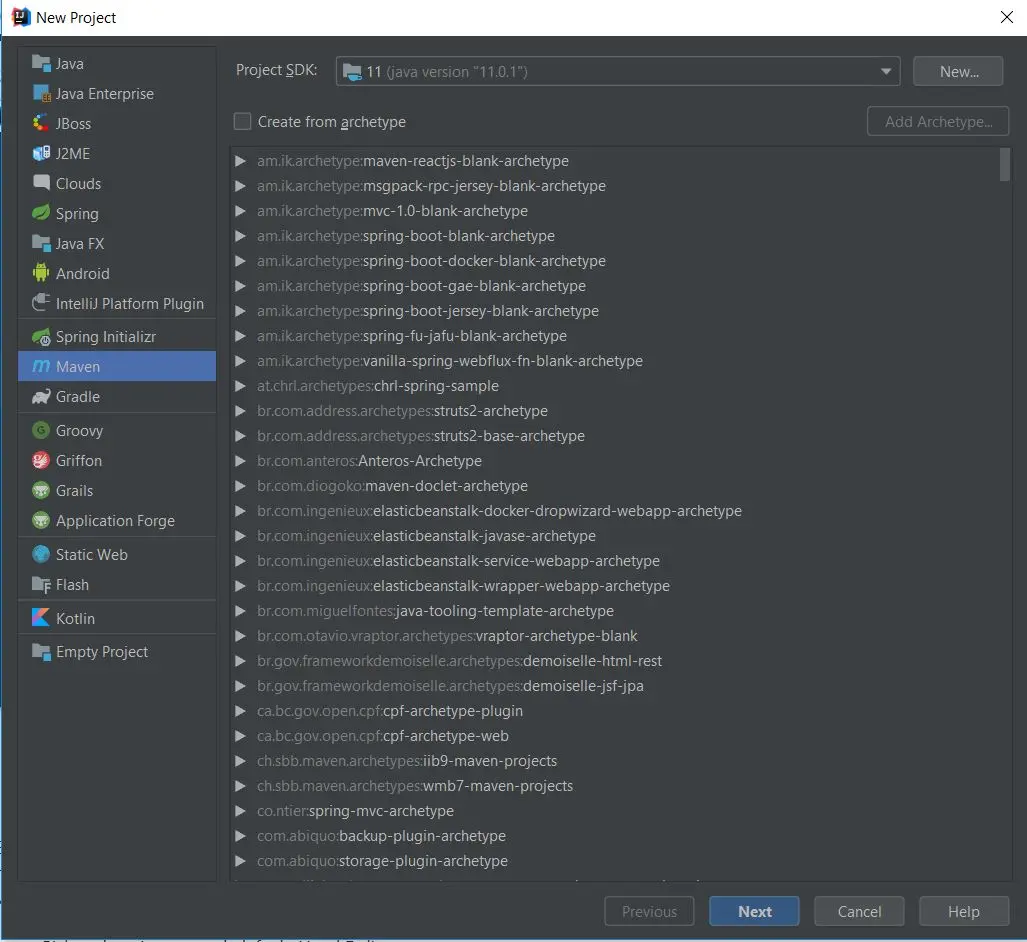
Task: Open the Project SDK dropdown arrow
Action: click(886, 71)
